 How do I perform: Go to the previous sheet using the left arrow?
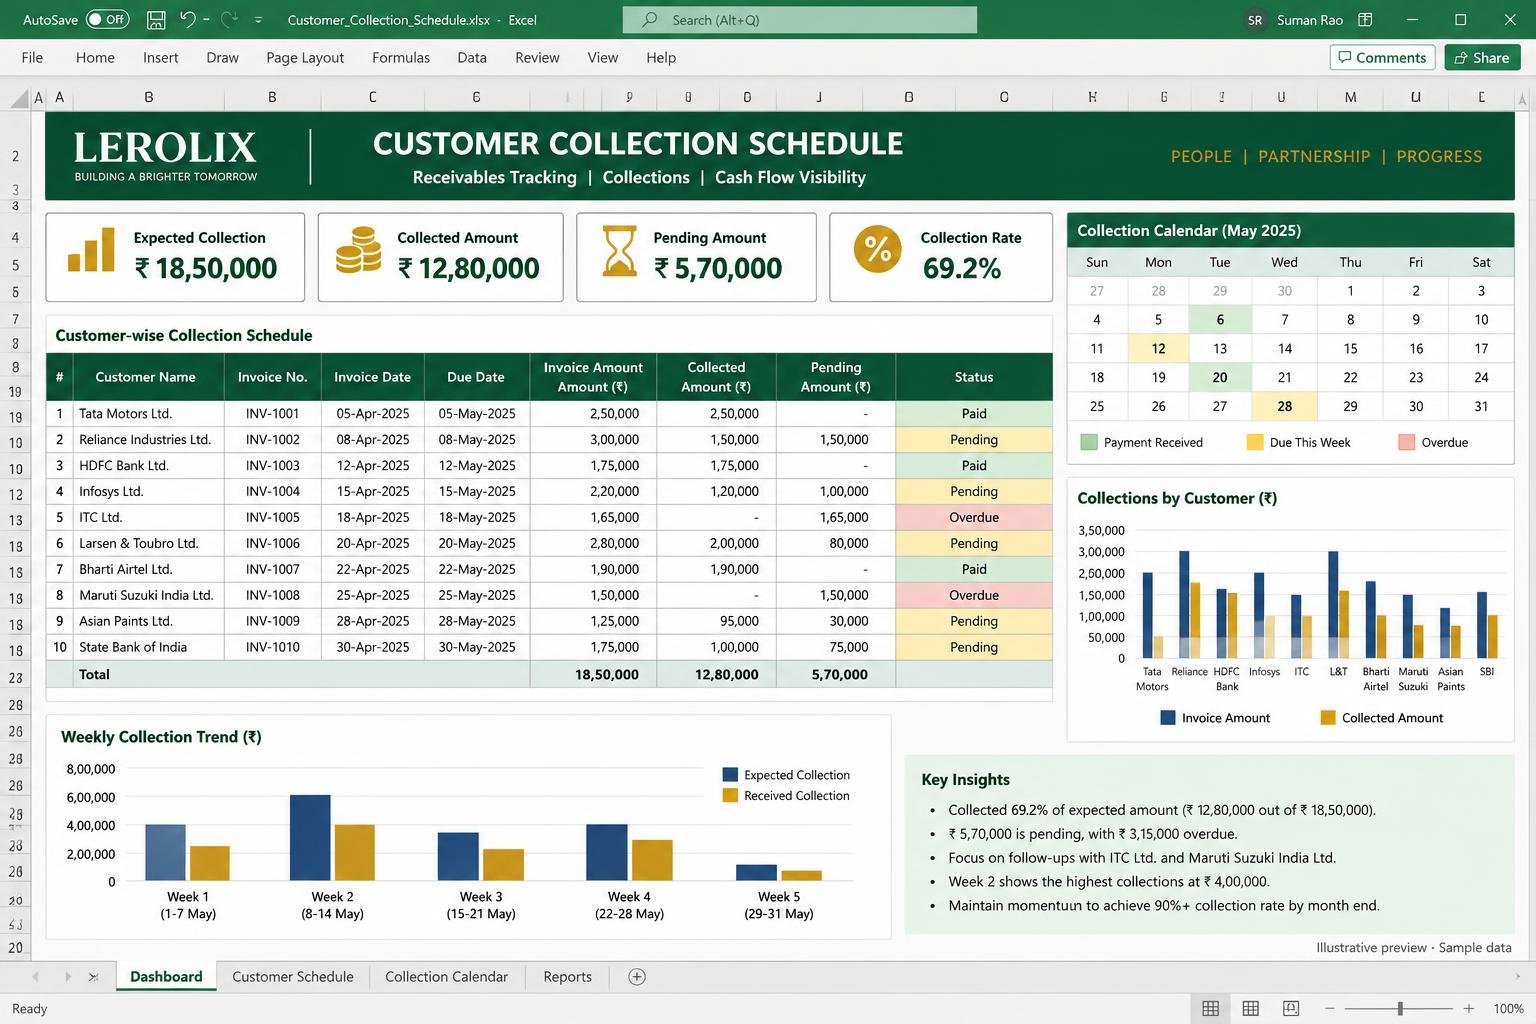point(36,977)
